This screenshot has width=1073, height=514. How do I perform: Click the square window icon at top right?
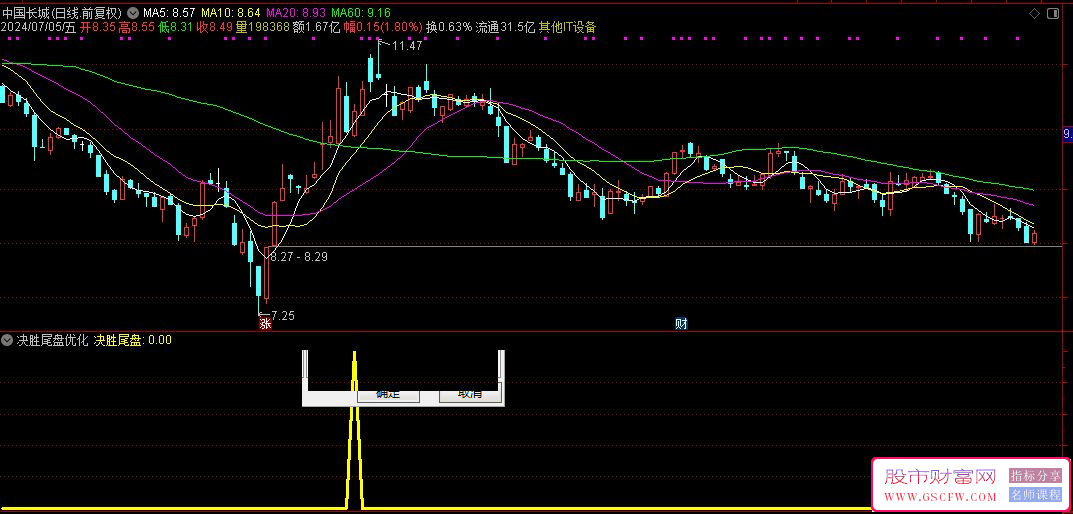pos(1051,13)
